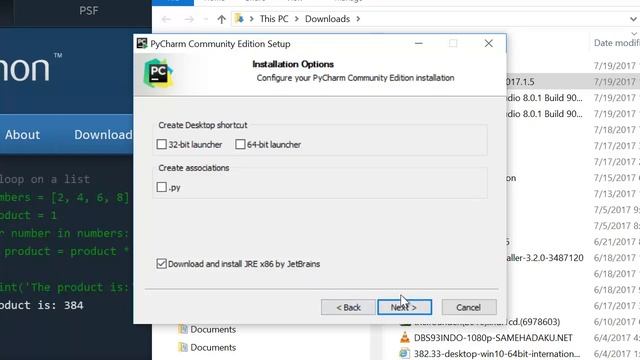Switch to the PSF tab on the Python site
Screen dimensions: 640x360
[x=89, y=10]
